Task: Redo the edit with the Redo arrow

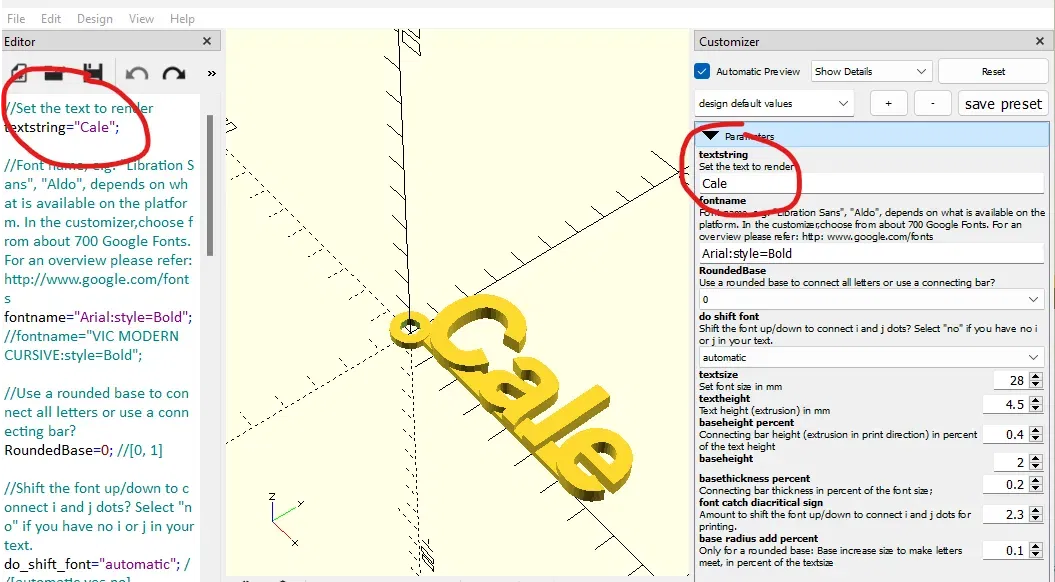Action: pyautogui.click(x=174, y=73)
